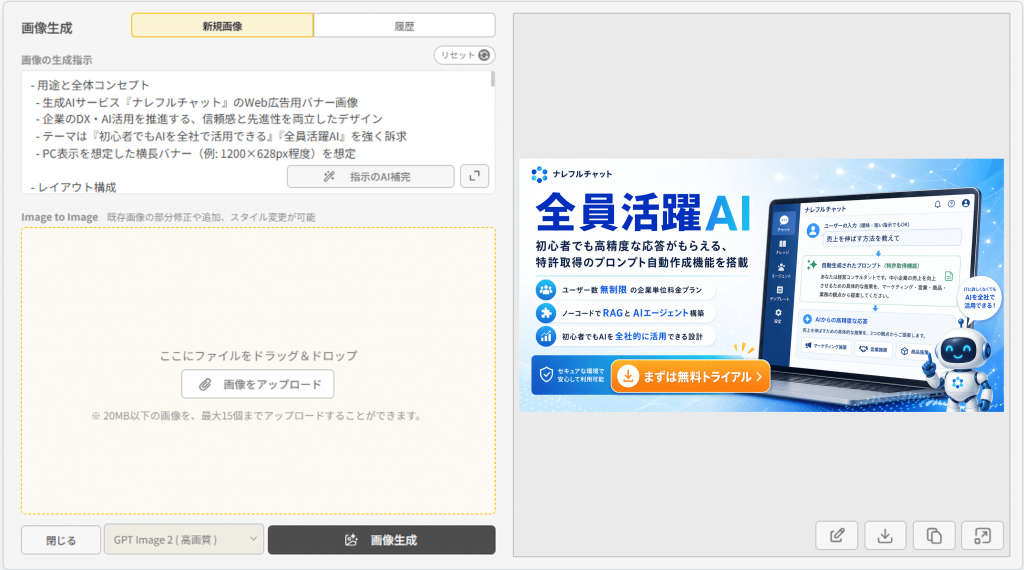Start generation with 画像生成 button

(x=381, y=540)
